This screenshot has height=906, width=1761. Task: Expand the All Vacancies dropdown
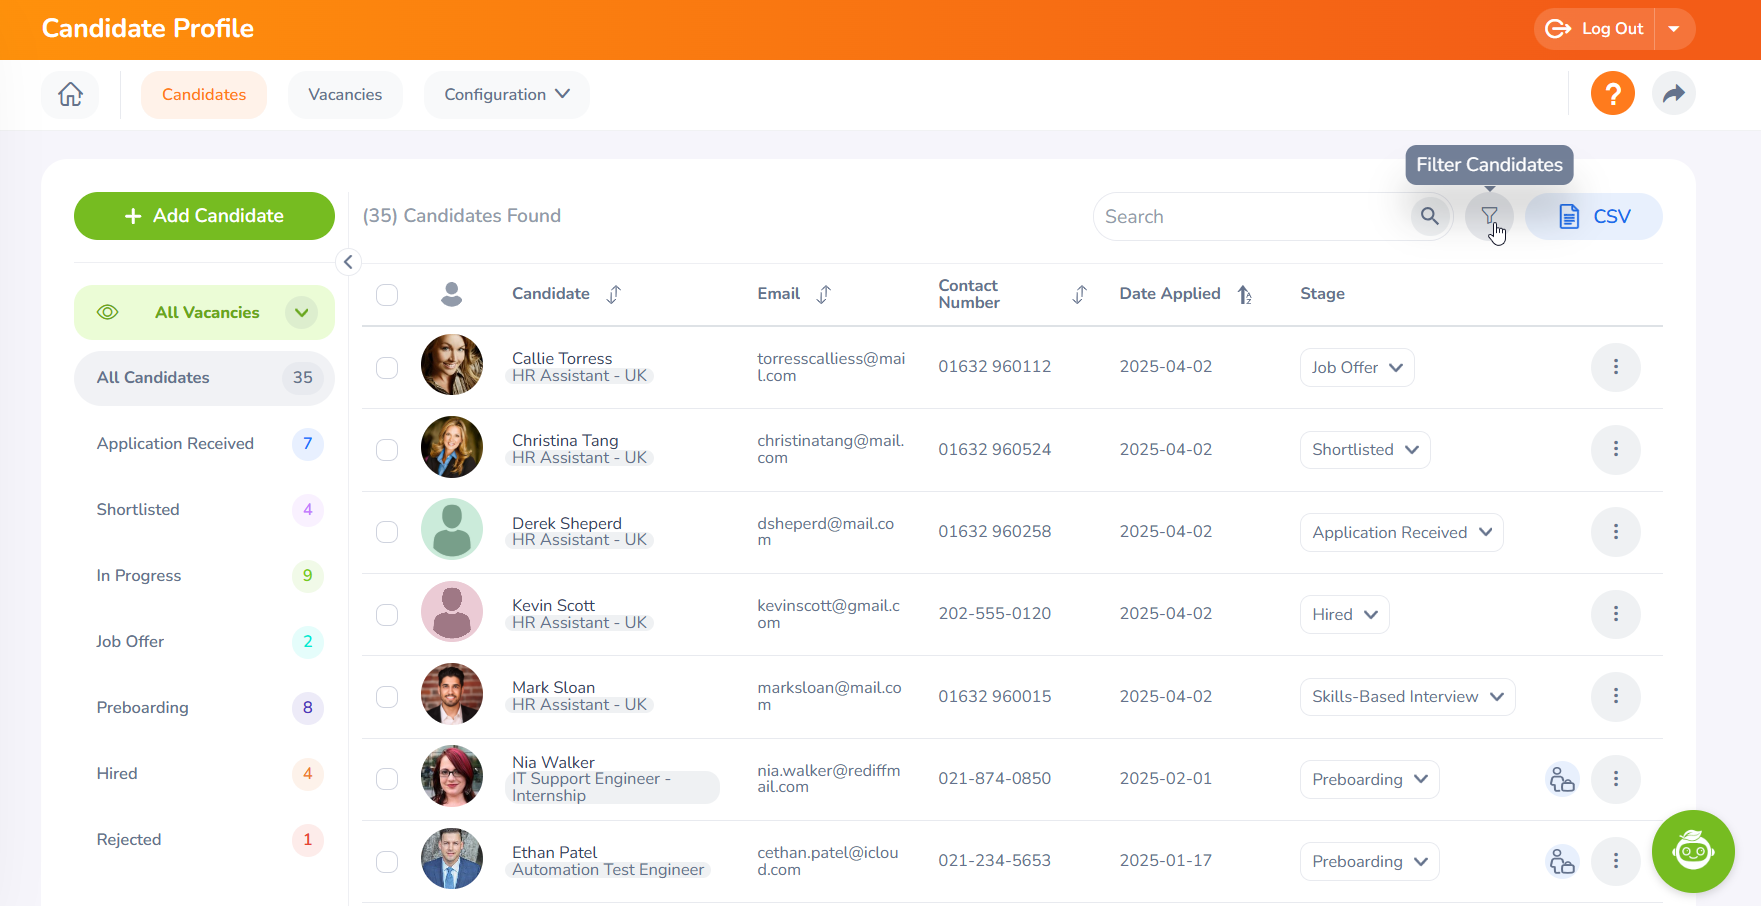[x=301, y=312]
